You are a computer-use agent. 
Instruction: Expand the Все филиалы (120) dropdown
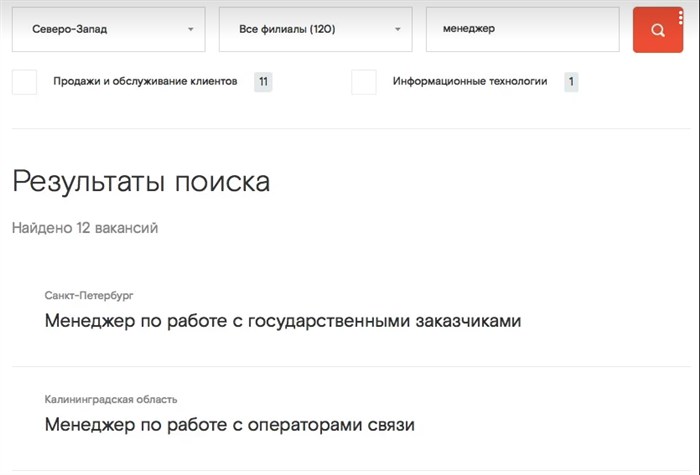pyautogui.click(x=316, y=29)
